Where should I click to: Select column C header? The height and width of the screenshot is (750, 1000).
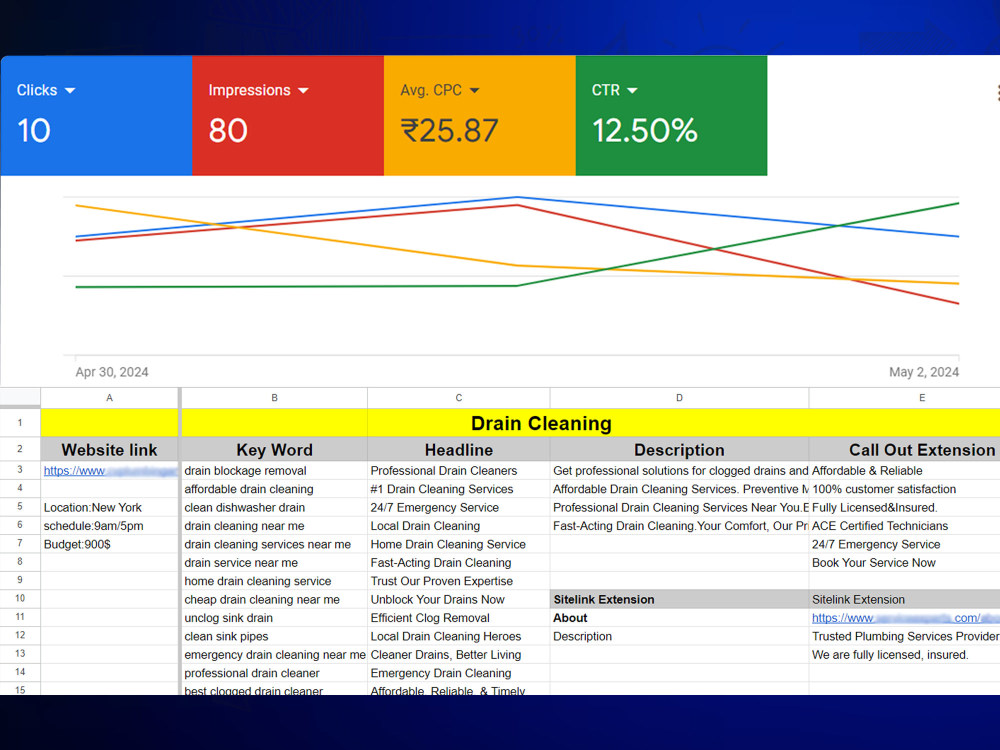coord(459,397)
